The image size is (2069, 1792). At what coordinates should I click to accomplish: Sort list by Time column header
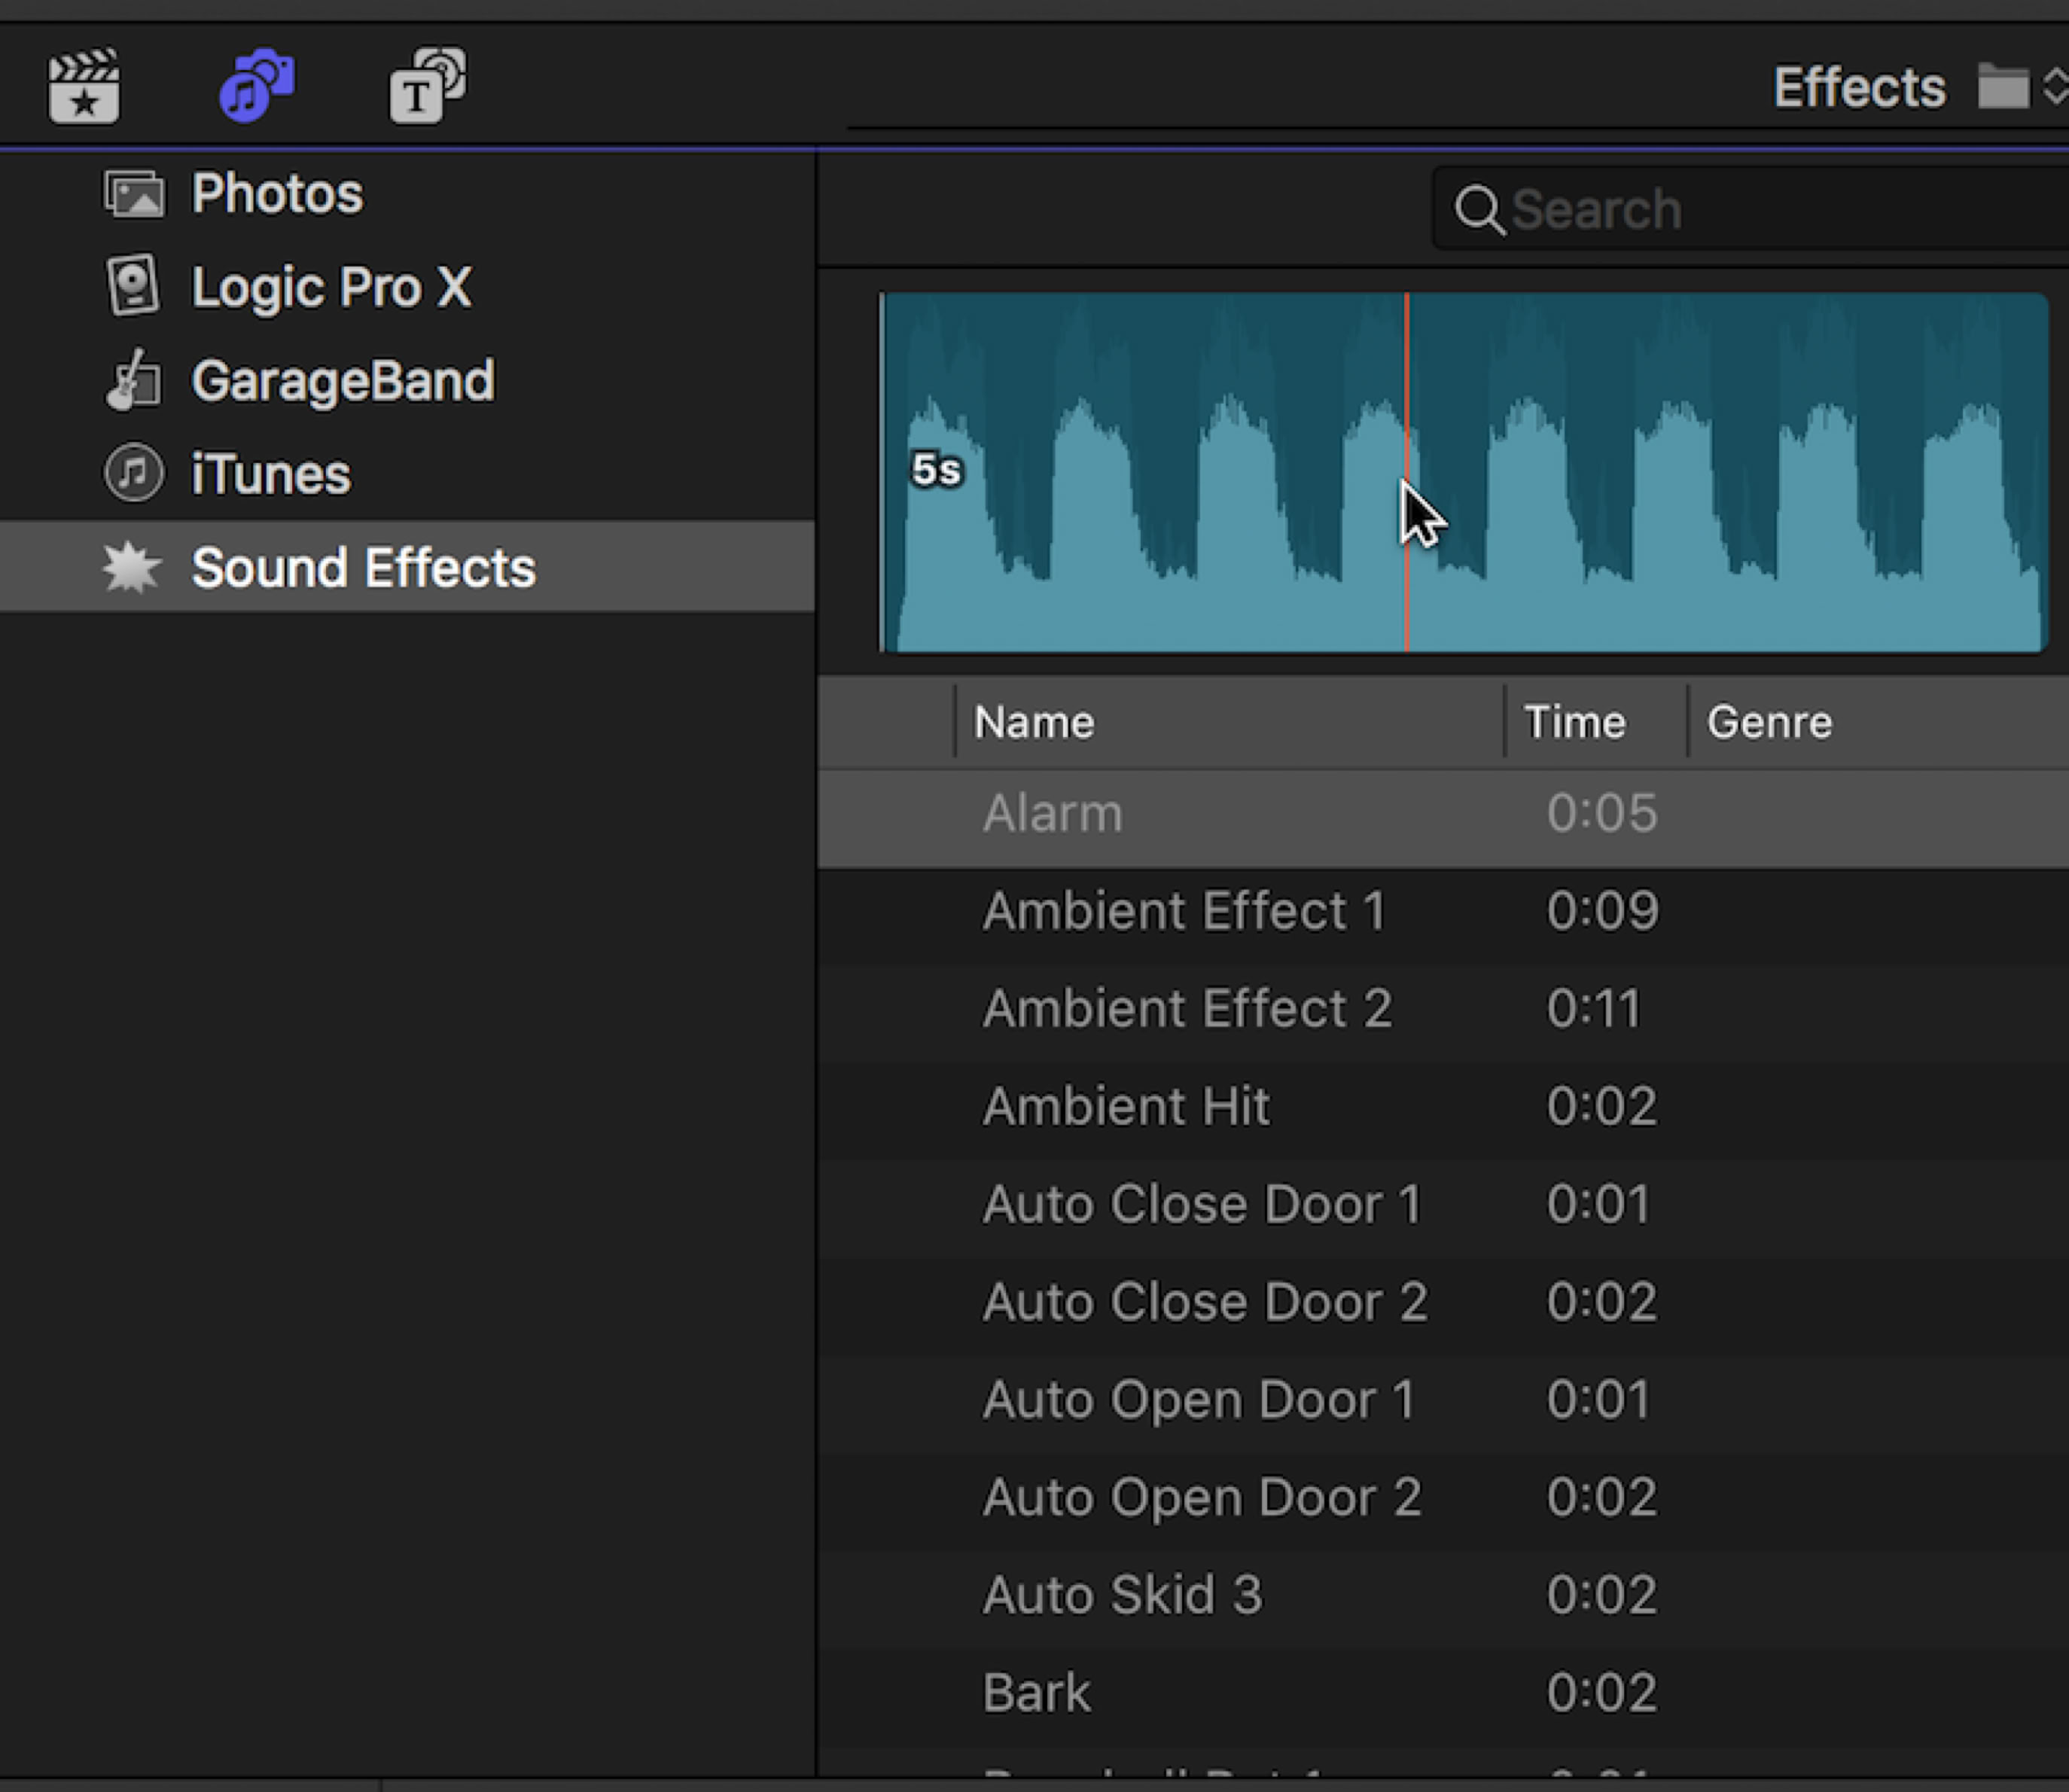pyautogui.click(x=1574, y=722)
